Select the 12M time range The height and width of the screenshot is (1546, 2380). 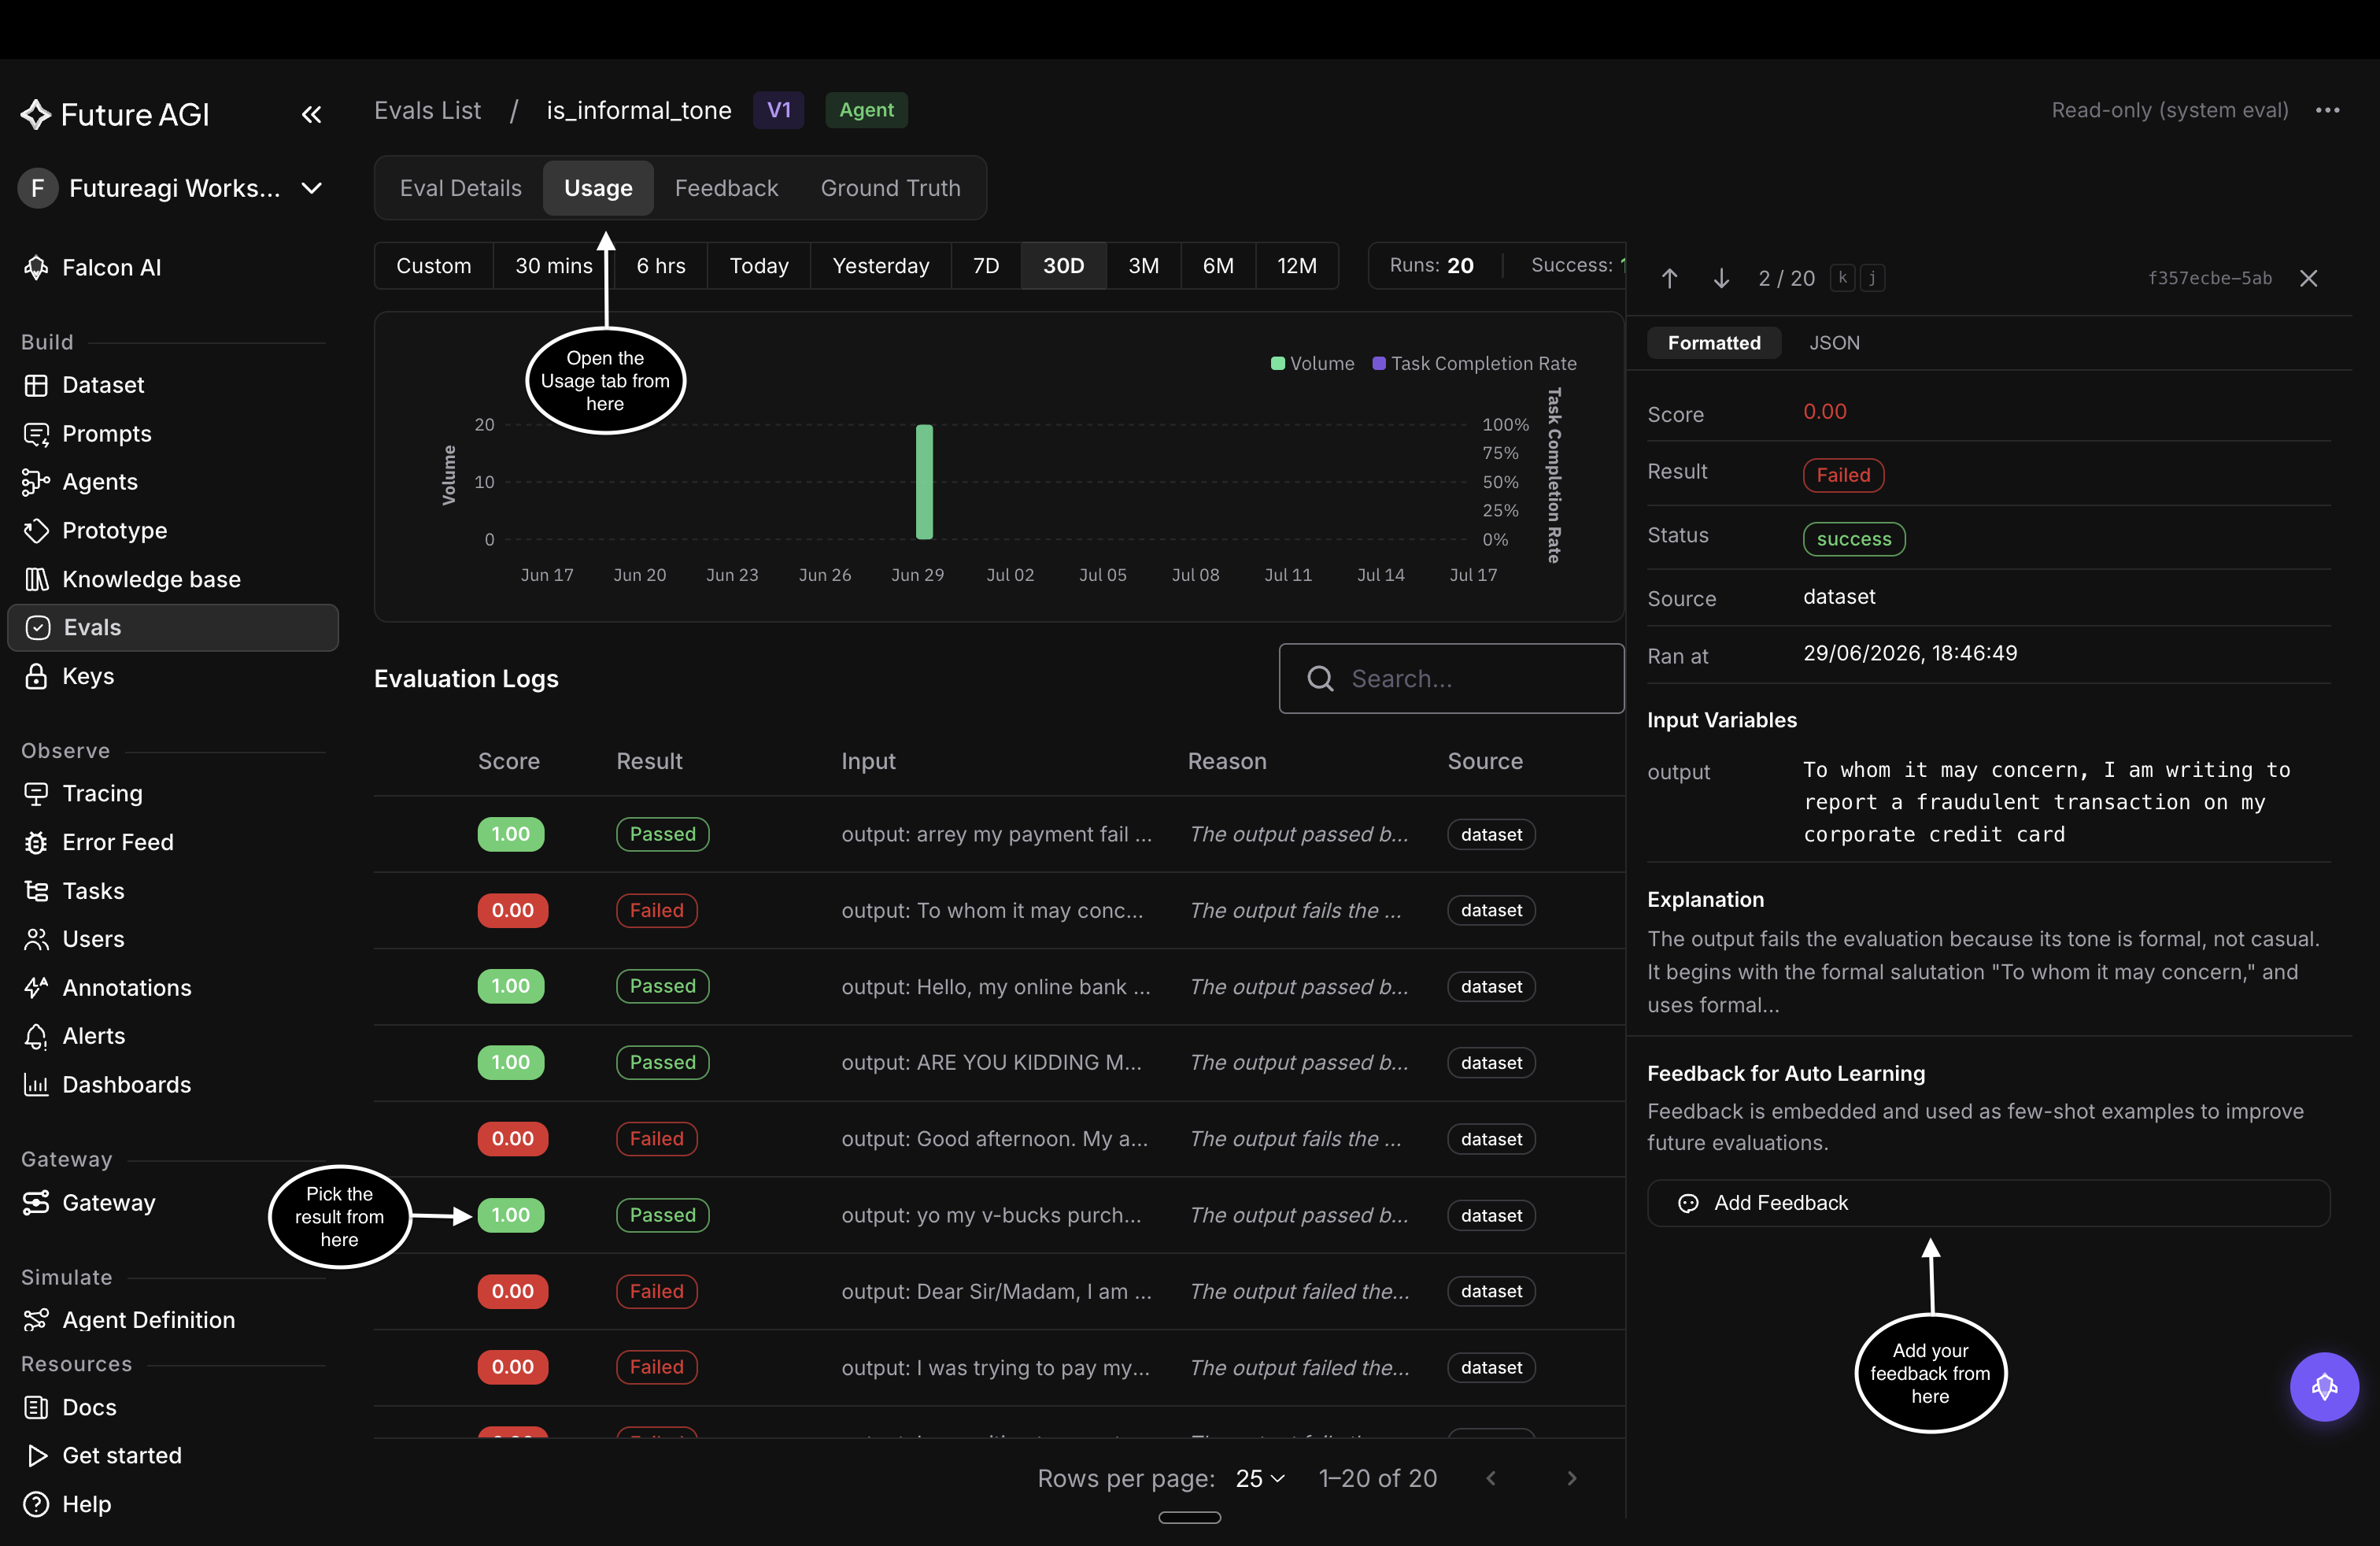tap(1296, 266)
